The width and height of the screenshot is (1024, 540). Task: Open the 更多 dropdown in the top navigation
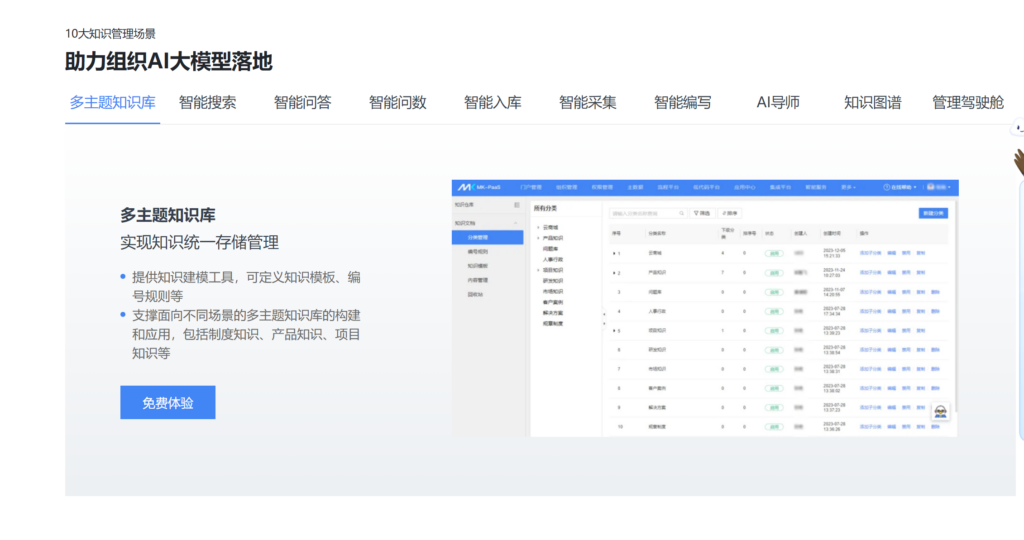tap(848, 187)
